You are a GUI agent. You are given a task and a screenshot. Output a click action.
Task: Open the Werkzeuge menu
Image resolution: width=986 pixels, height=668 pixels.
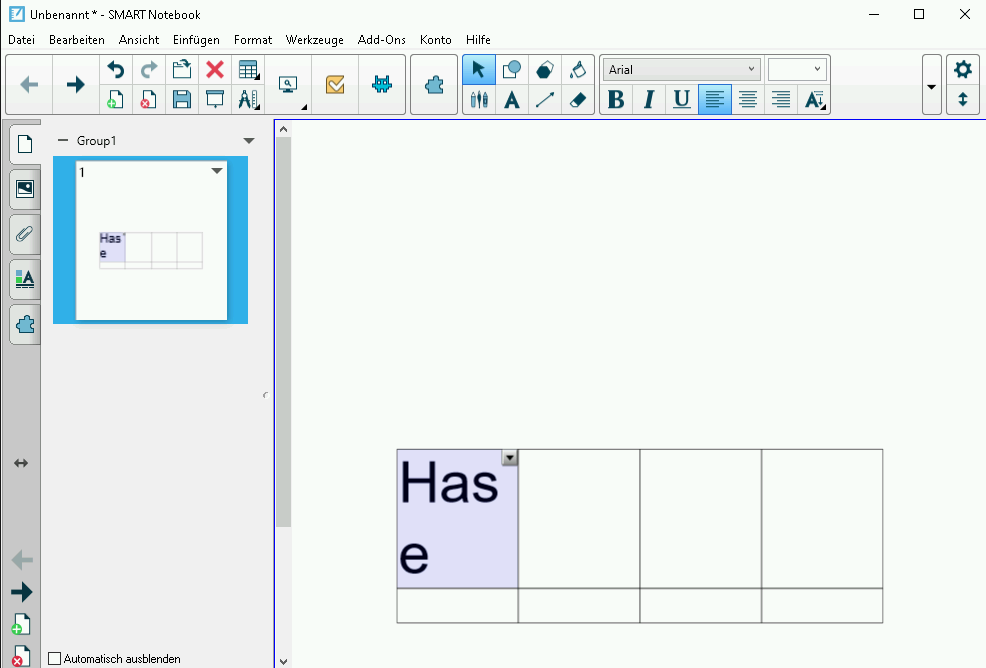click(314, 40)
